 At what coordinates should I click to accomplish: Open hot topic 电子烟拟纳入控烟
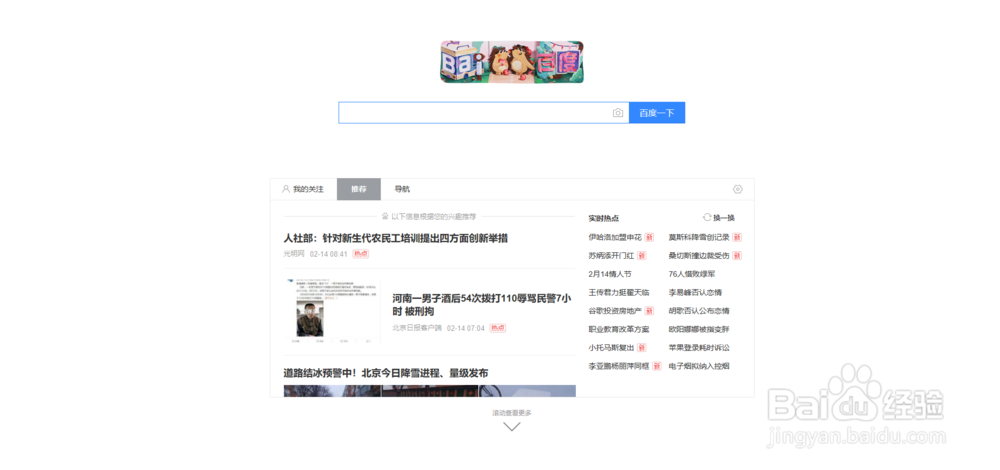coord(698,367)
